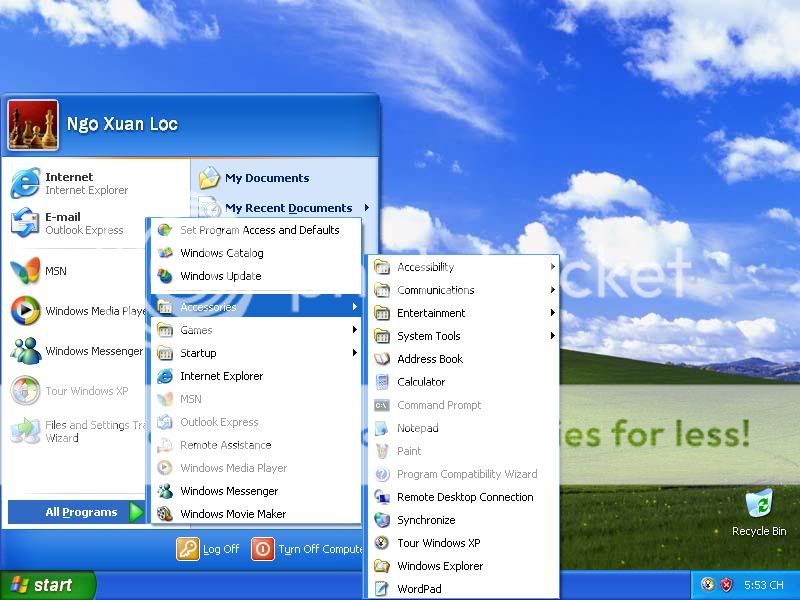
Task: Click the WordPad icon
Action: point(382,589)
